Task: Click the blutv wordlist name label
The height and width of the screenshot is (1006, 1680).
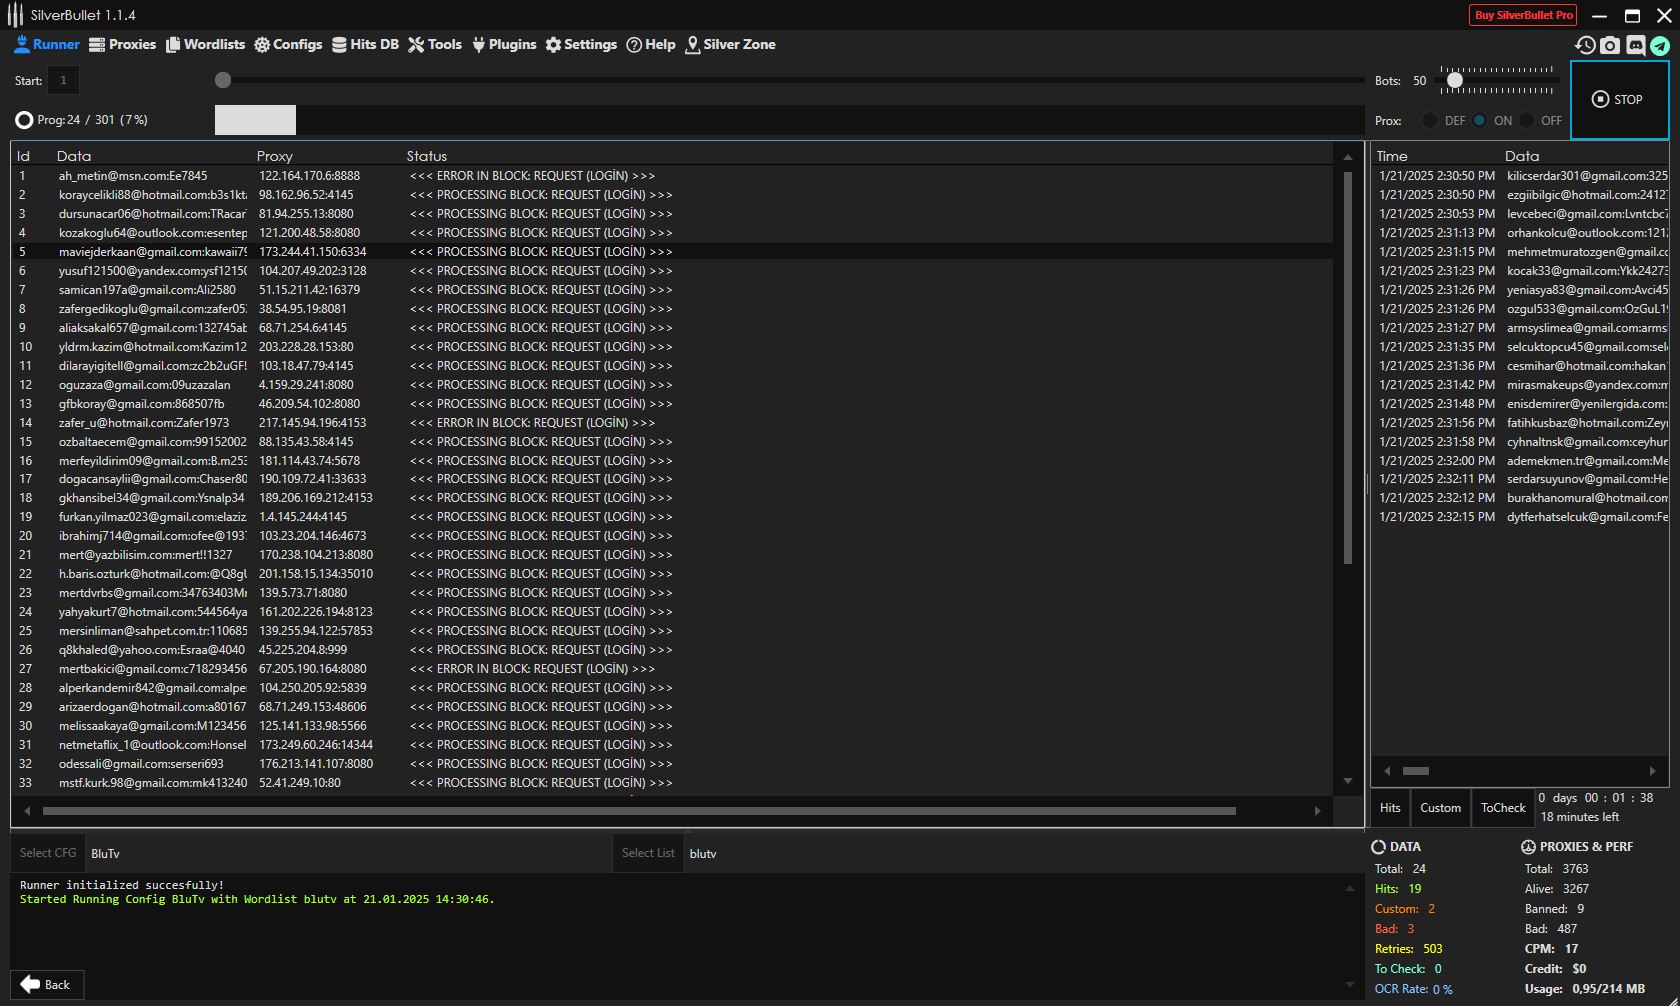Action: (x=703, y=854)
